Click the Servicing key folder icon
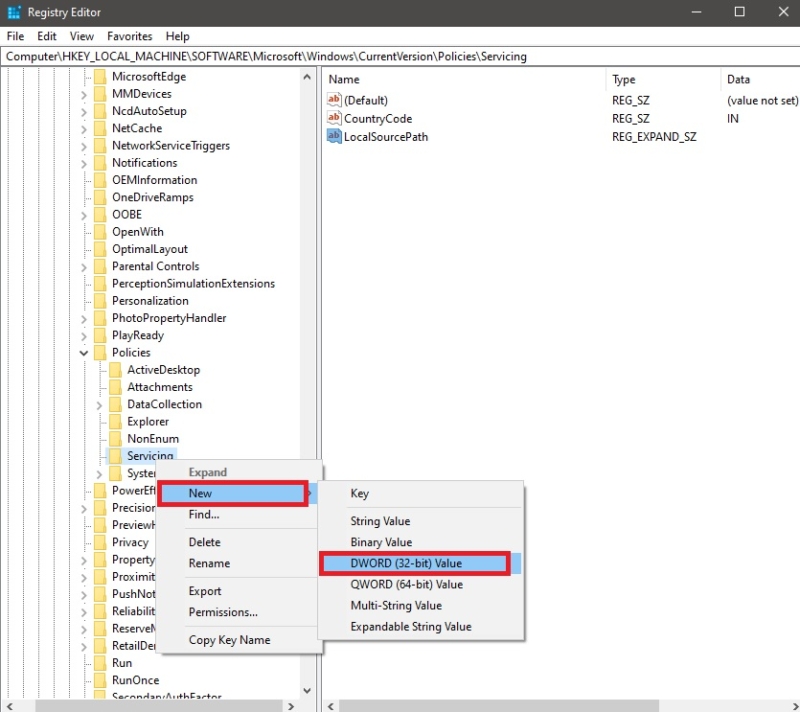800x712 pixels. (114, 455)
